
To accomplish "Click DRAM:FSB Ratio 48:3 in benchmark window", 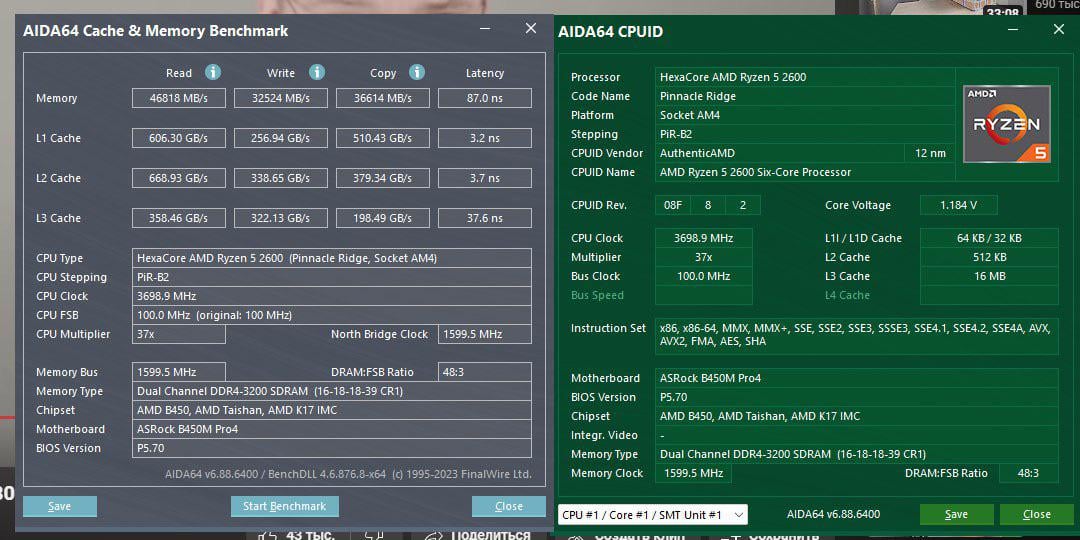I will tap(484, 372).
